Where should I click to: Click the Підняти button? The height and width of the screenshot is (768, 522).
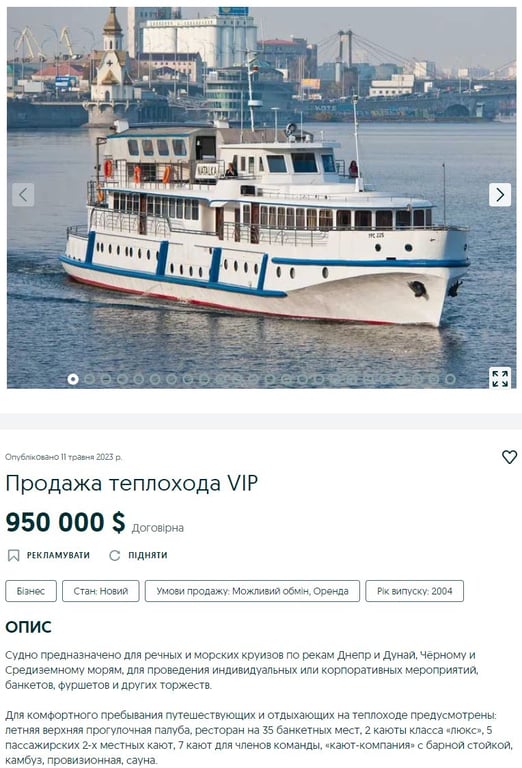[x=139, y=555]
